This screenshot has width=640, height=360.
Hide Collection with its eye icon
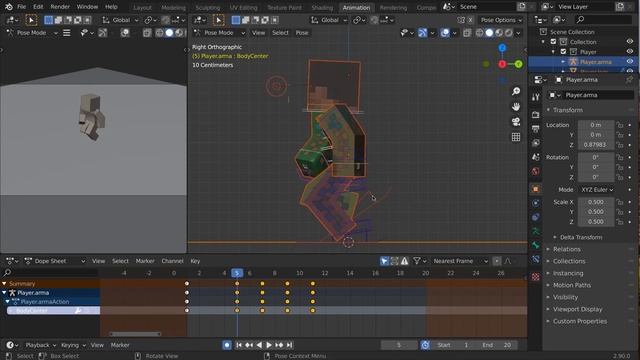point(630,42)
